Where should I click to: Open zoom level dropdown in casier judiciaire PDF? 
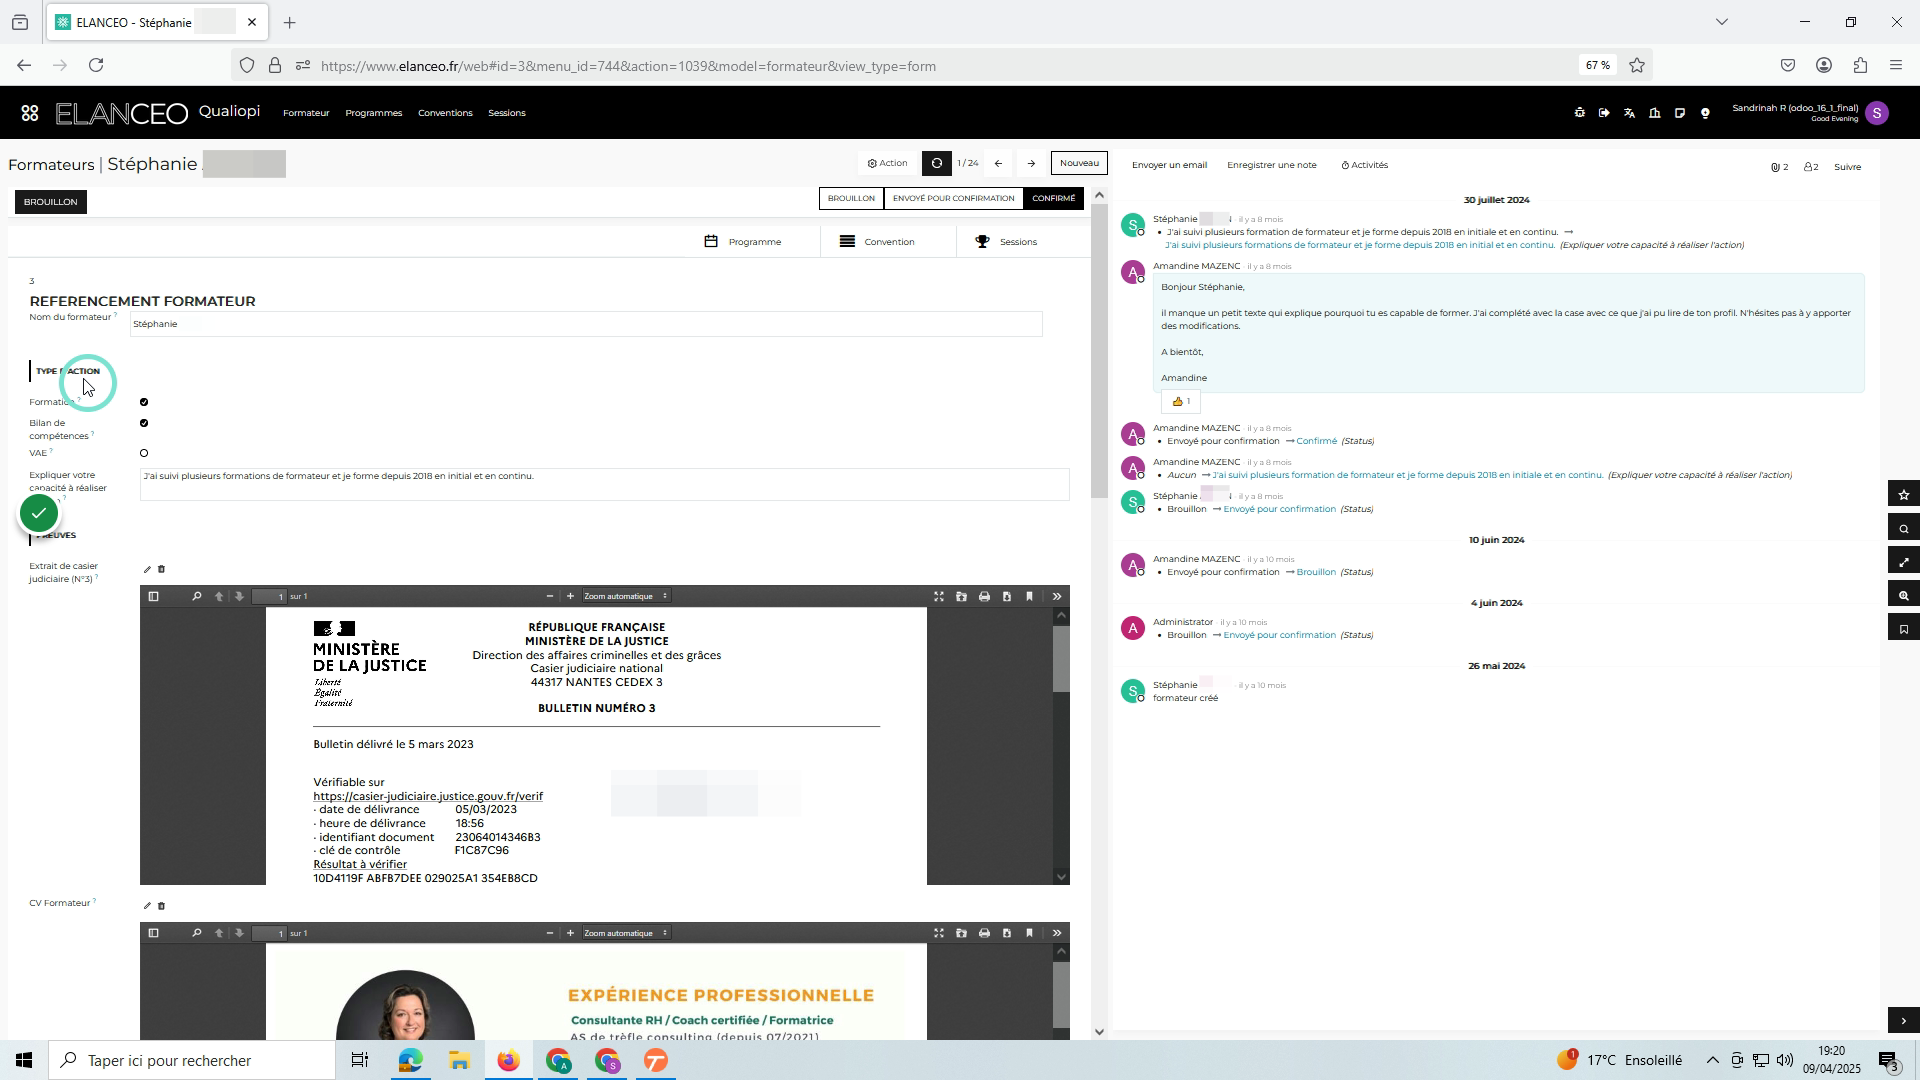coord(626,597)
